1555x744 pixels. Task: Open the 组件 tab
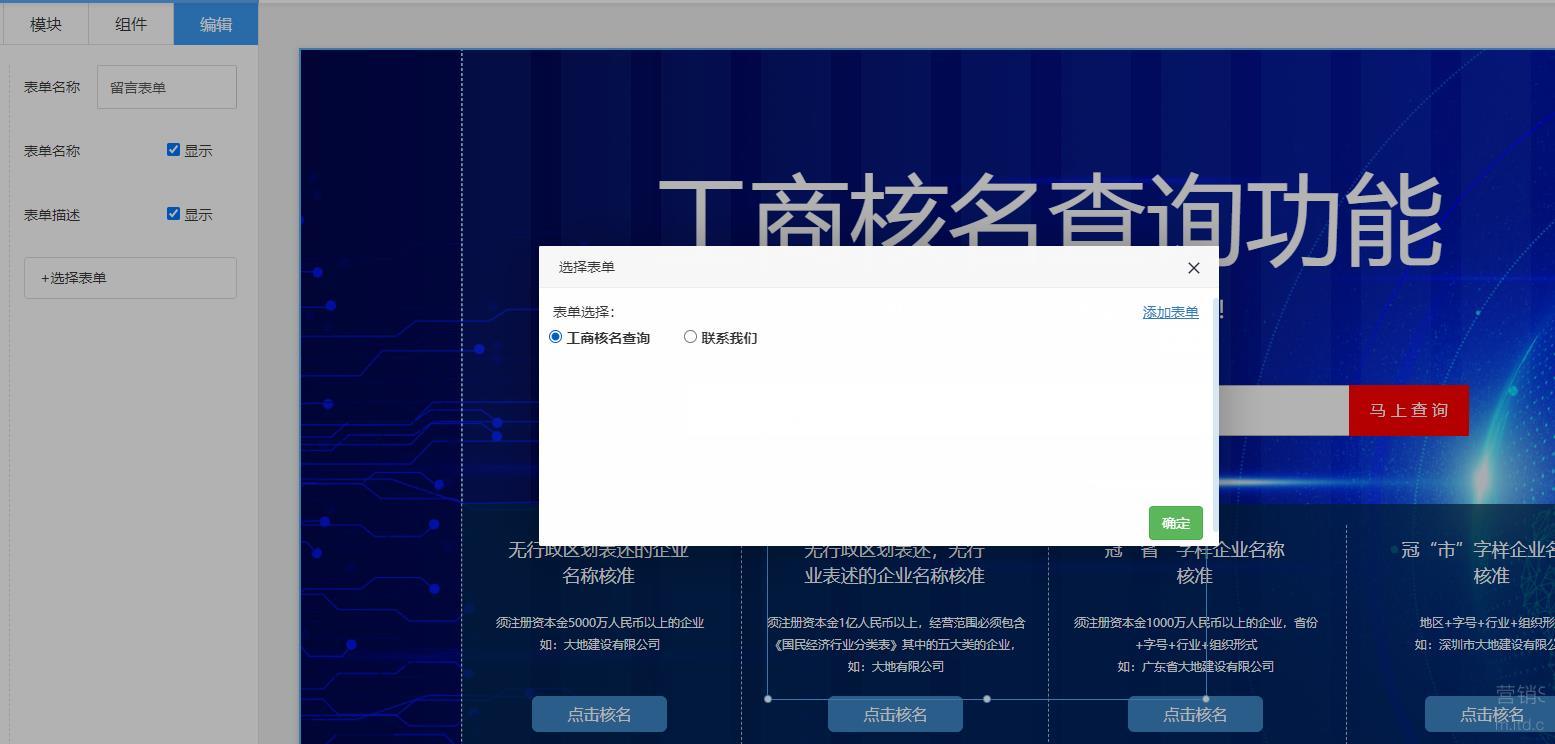coord(131,24)
